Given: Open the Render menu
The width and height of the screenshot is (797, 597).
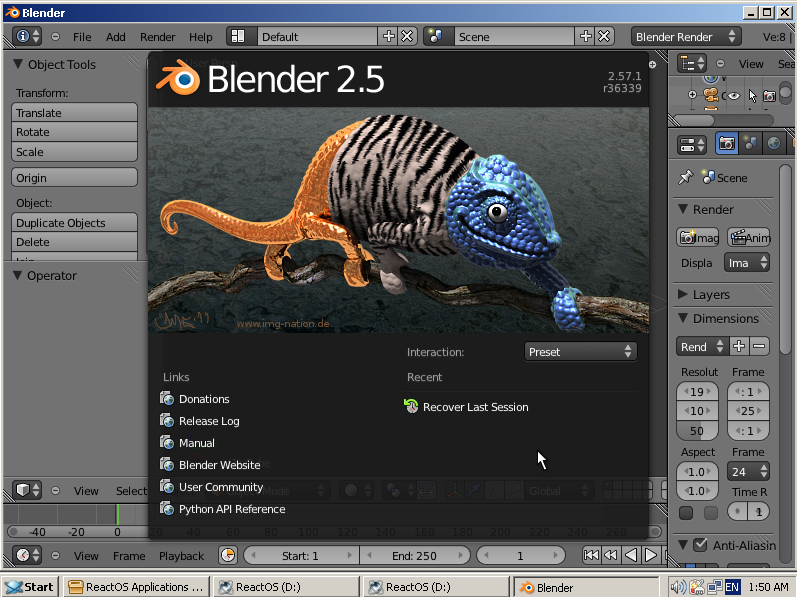Looking at the screenshot, I should click(158, 37).
